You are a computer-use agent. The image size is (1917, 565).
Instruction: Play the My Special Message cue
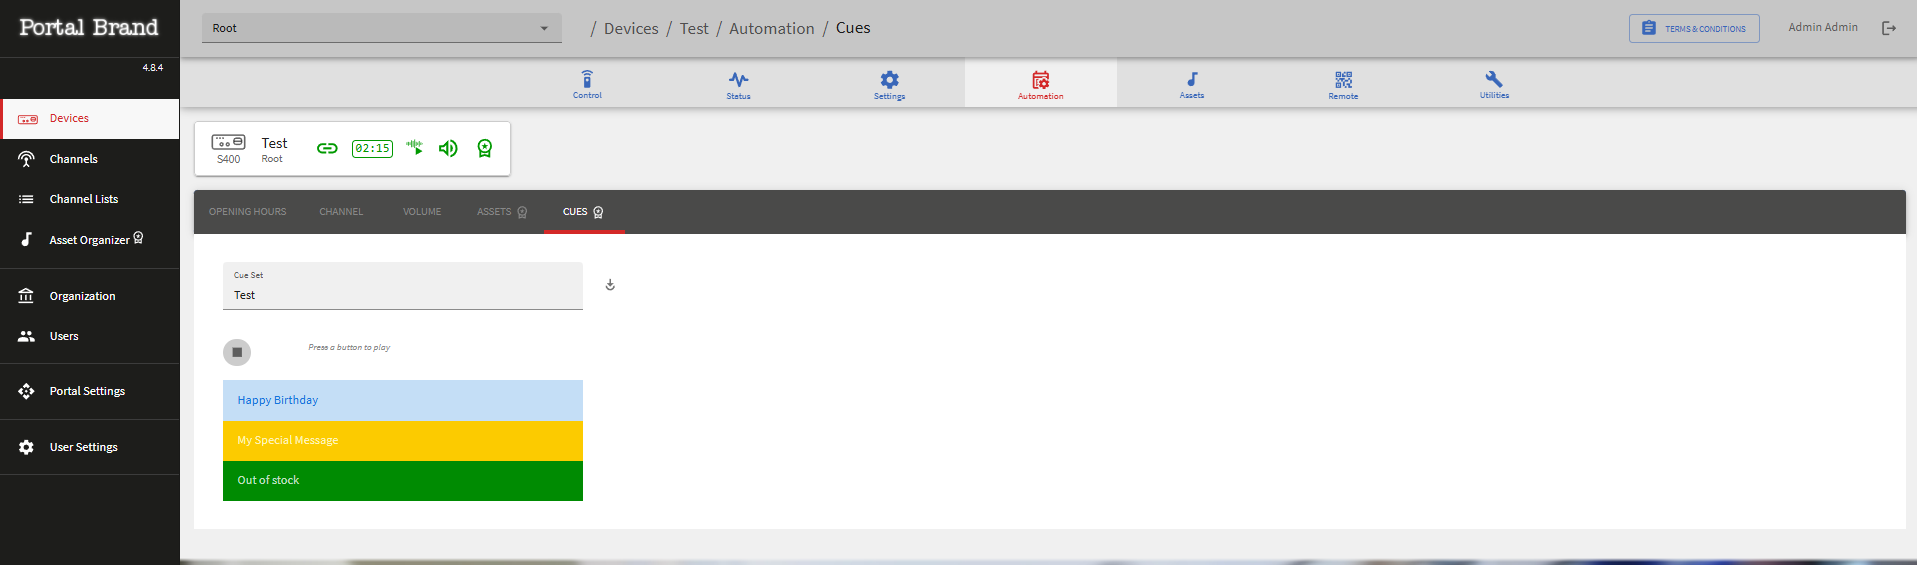click(403, 441)
